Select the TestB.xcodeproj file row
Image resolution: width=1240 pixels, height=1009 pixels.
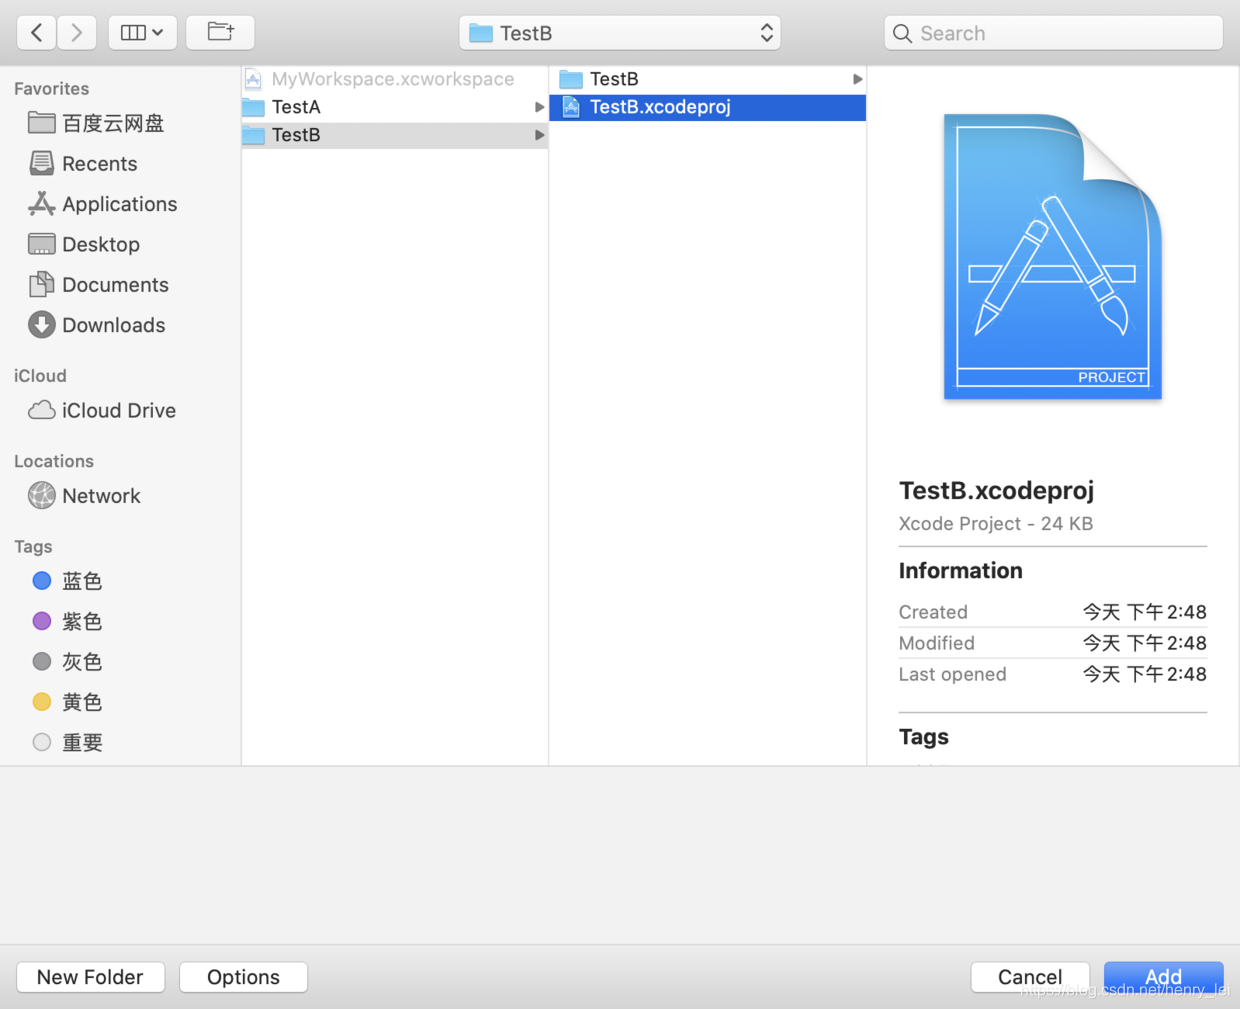pos(707,107)
